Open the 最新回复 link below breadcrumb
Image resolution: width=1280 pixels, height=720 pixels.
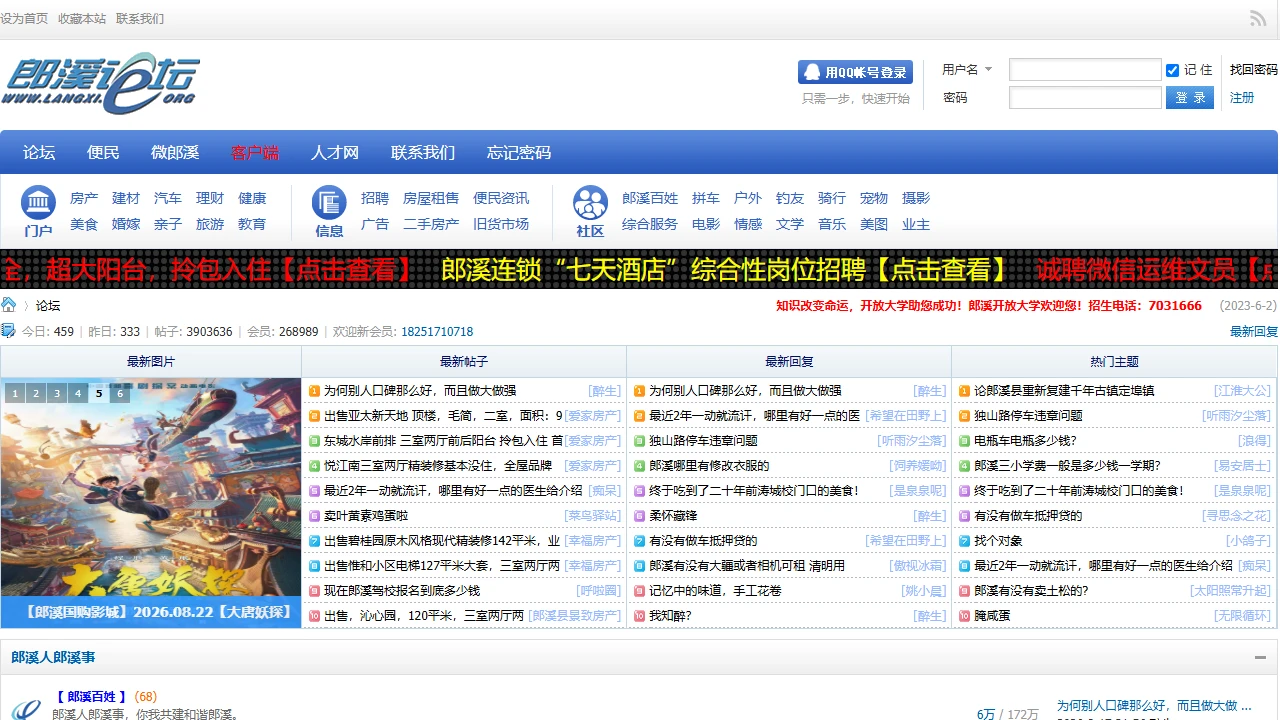[1254, 332]
